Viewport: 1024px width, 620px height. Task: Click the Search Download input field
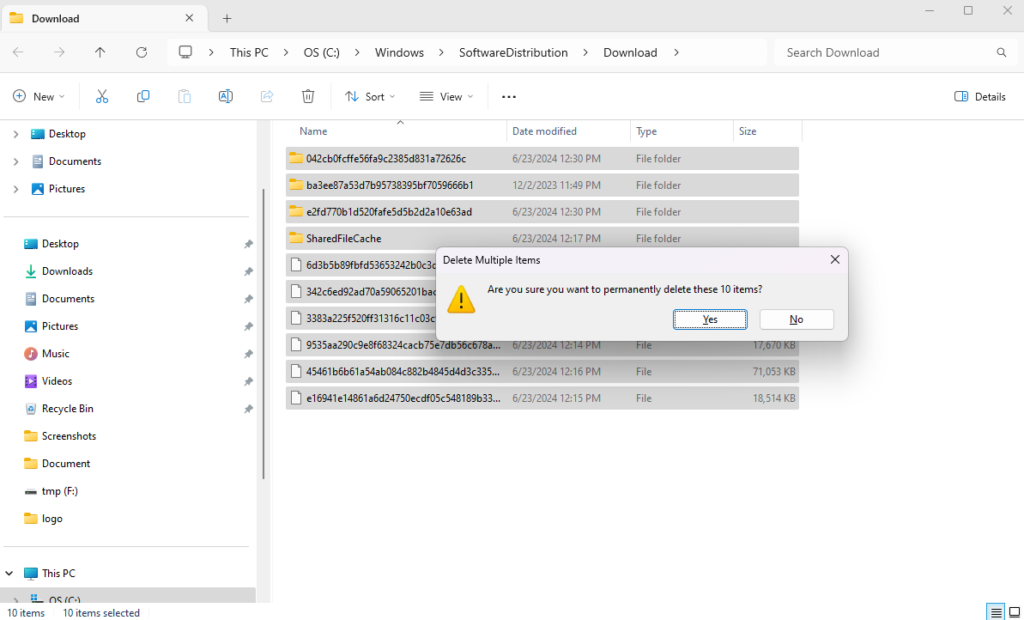pos(885,53)
